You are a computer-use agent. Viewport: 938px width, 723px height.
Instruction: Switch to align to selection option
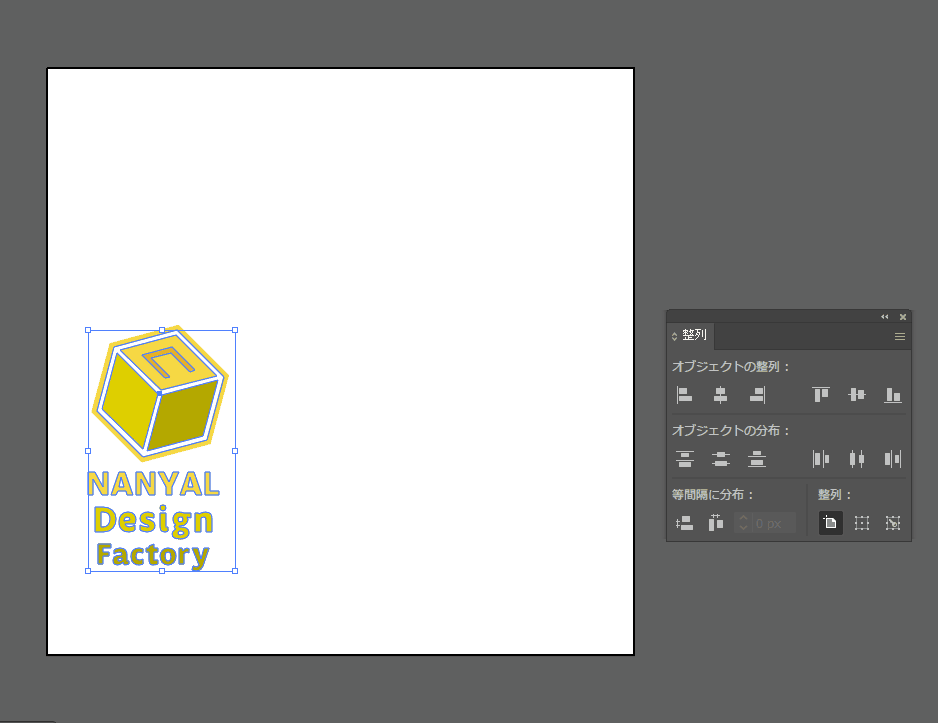[x=862, y=523]
